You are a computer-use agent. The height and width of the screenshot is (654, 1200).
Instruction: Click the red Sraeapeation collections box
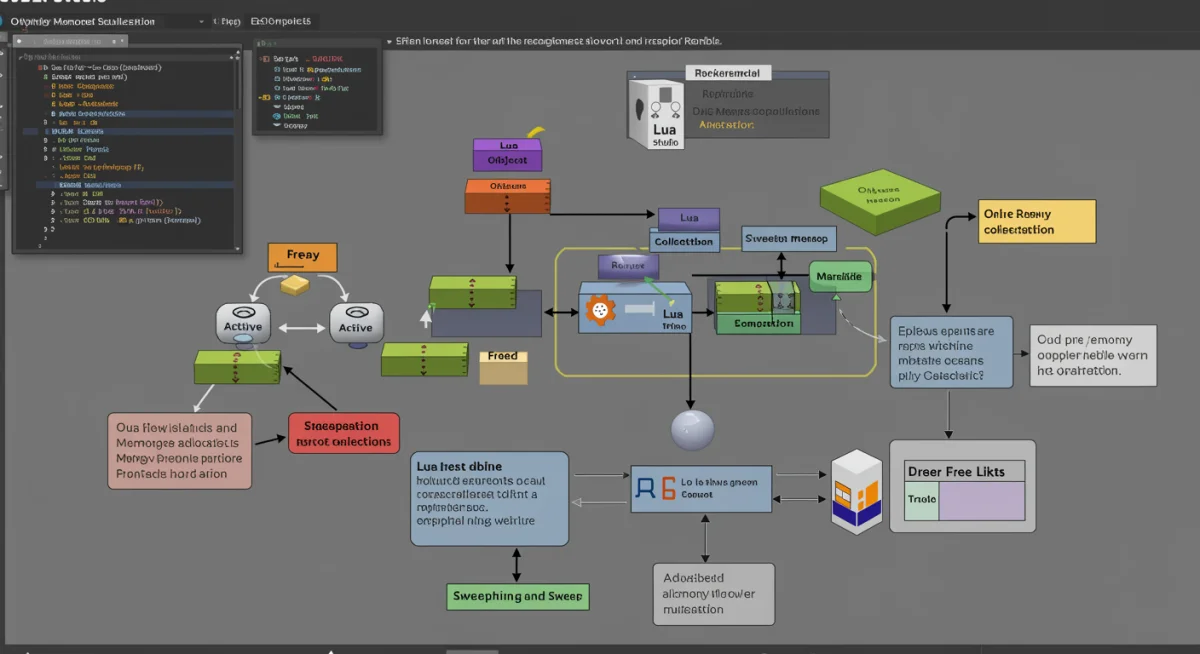click(x=344, y=435)
